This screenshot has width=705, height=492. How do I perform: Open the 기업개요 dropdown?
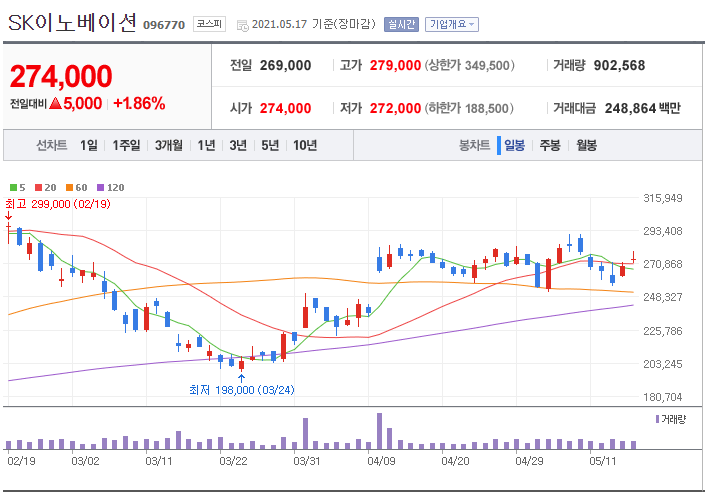pos(452,24)
